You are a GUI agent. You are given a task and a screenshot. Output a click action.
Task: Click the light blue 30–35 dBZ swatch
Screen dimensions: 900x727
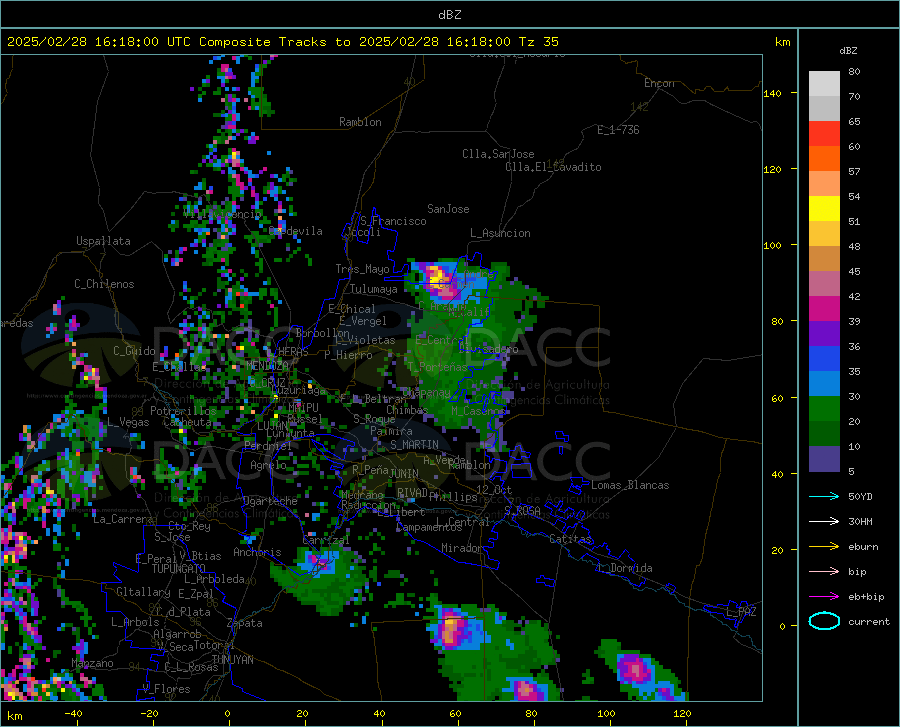coord(824,384)
